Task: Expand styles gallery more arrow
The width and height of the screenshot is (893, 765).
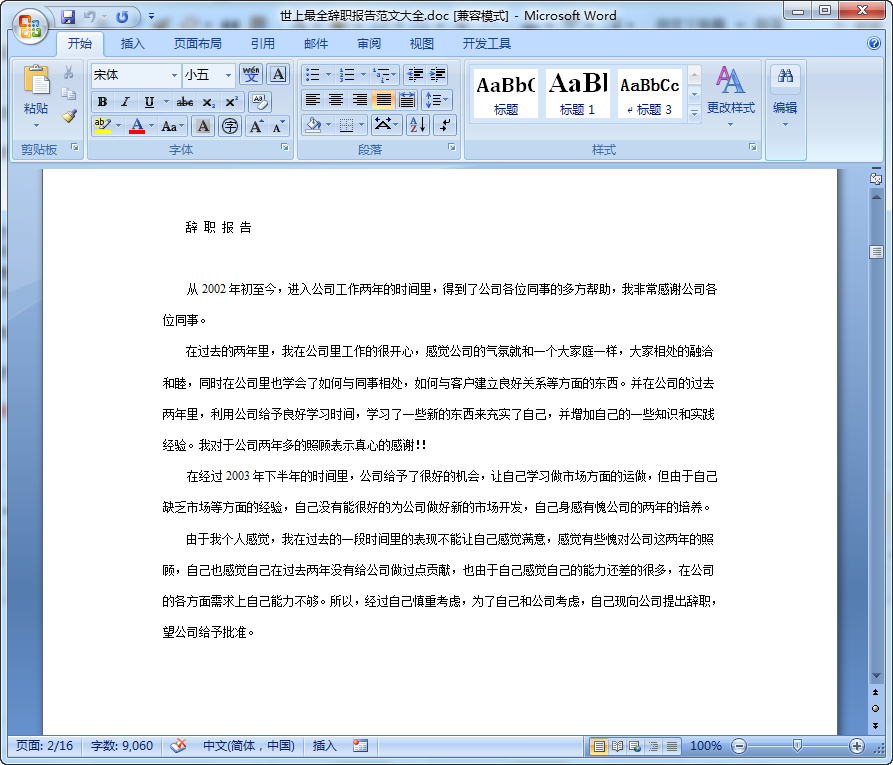Action: pos(694,113)
